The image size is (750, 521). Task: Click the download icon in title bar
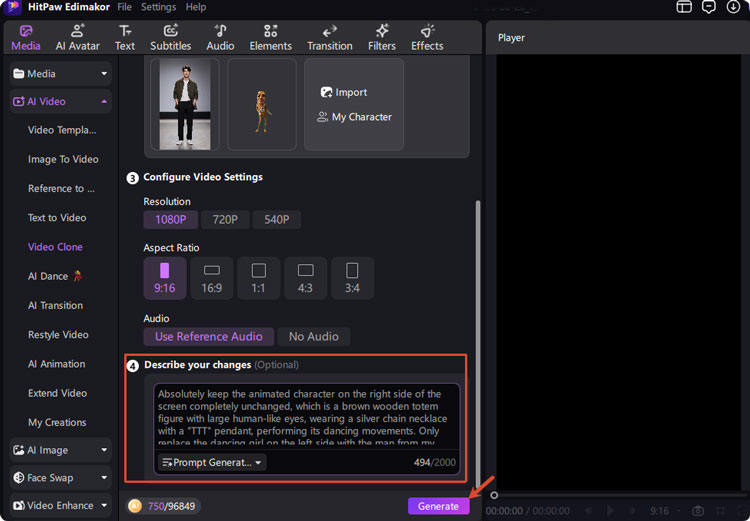[x=733, y=7]
